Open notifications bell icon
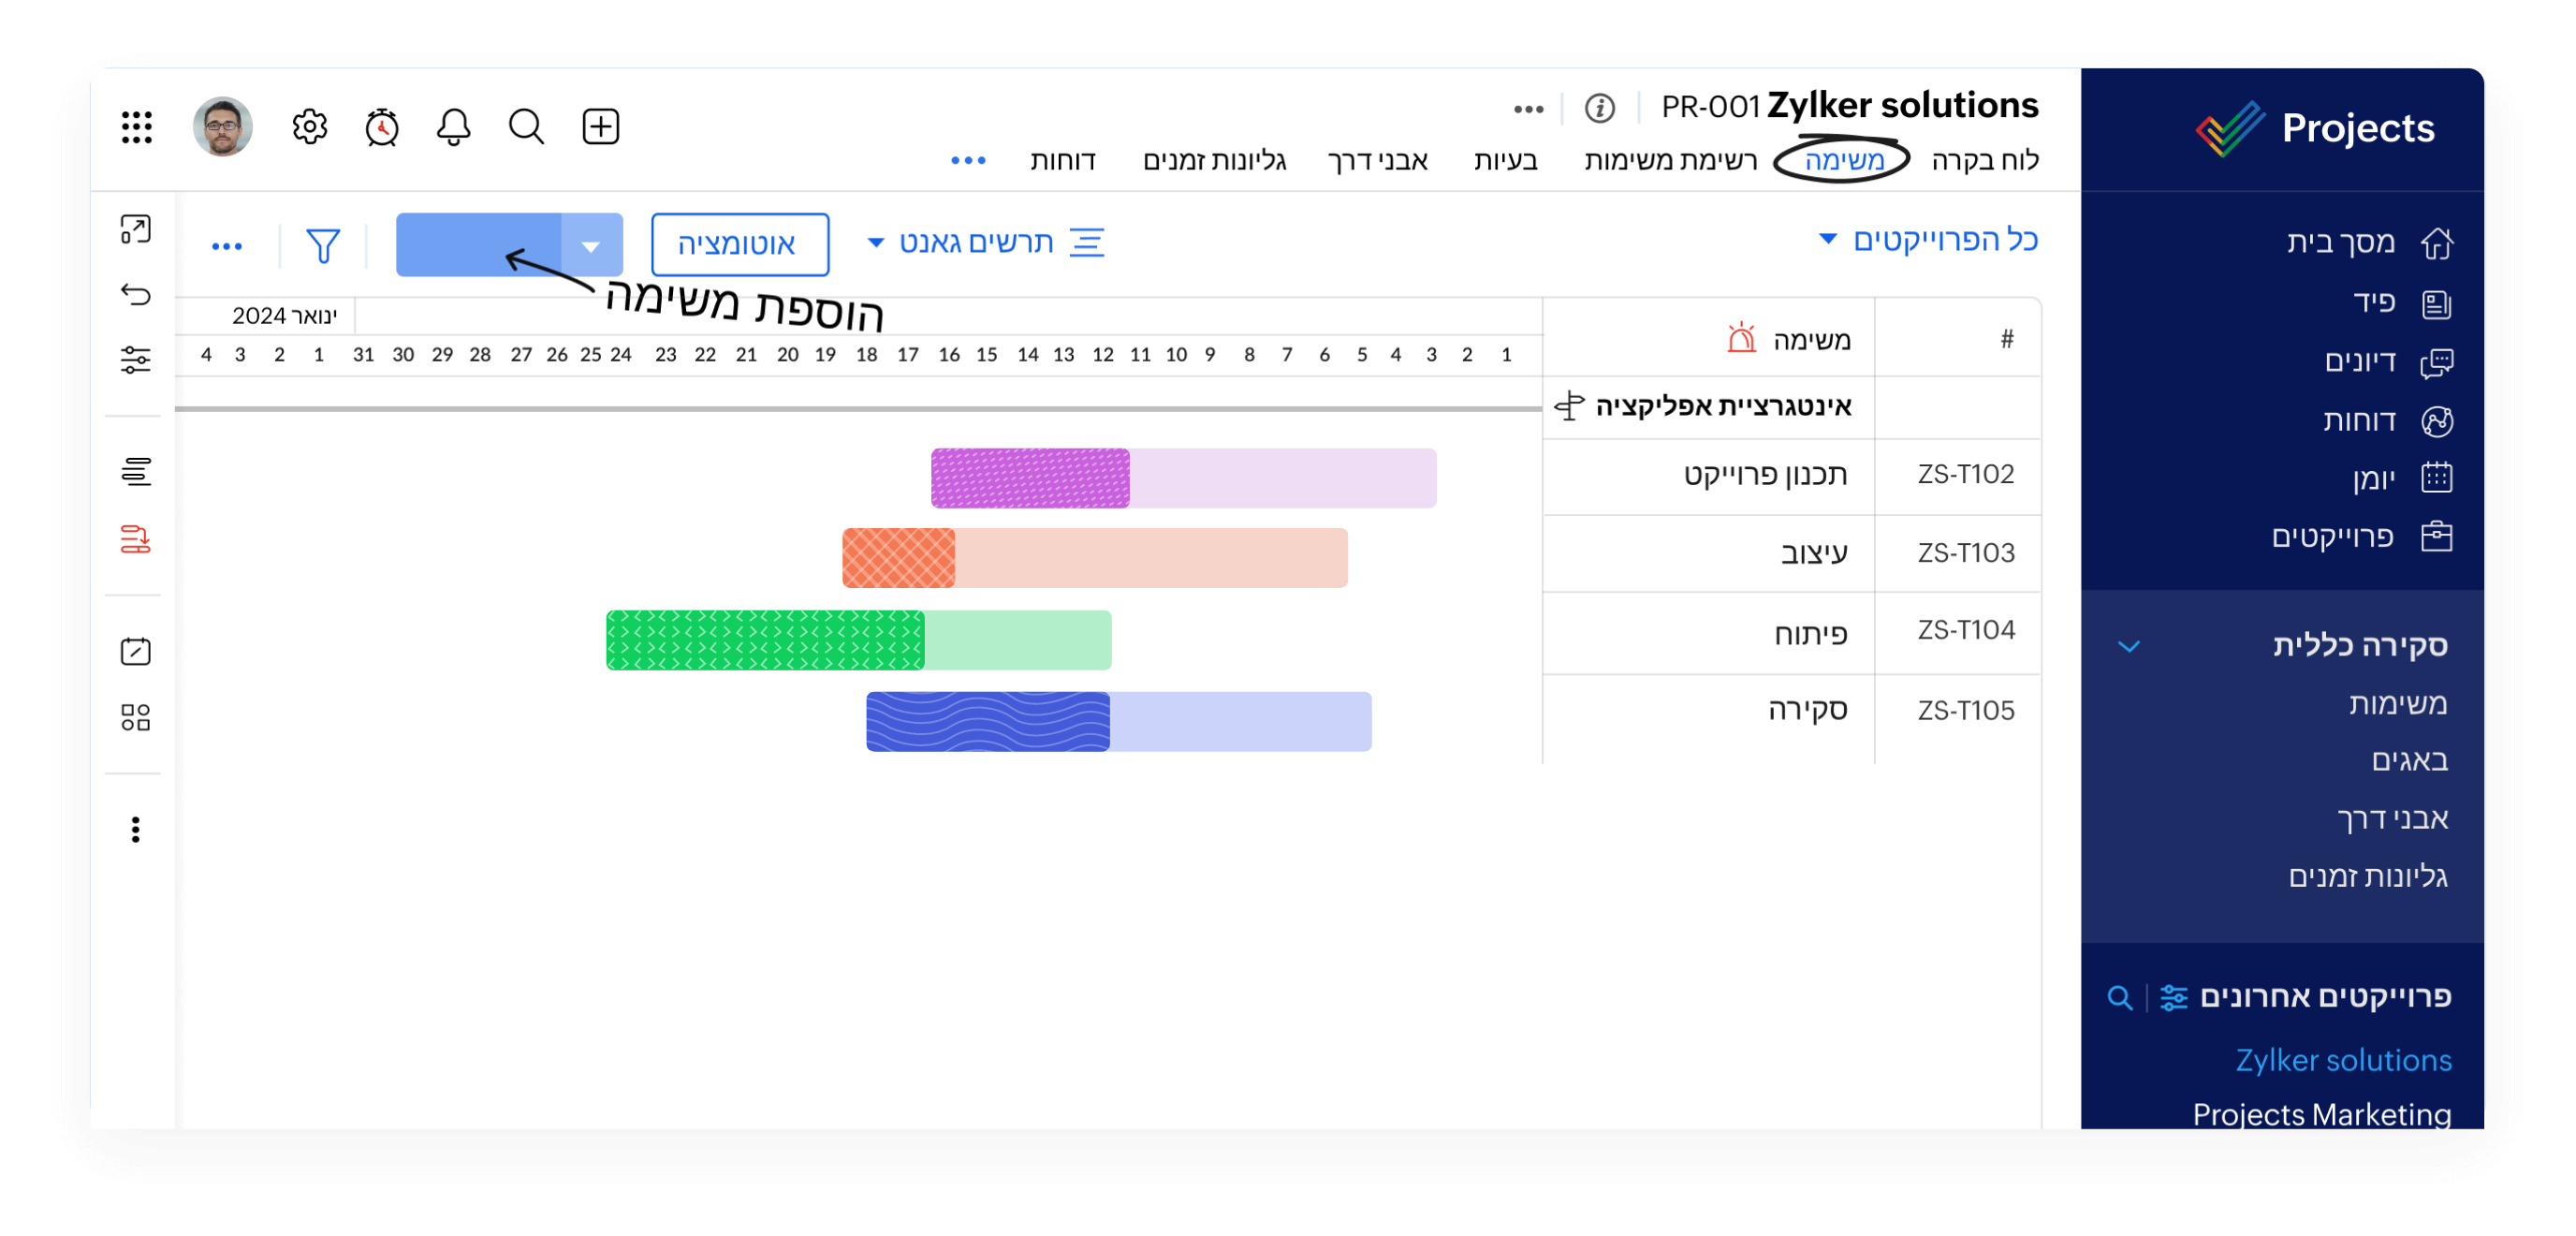Viewport: 2576px width, 1236px height. tap(453, 127)
